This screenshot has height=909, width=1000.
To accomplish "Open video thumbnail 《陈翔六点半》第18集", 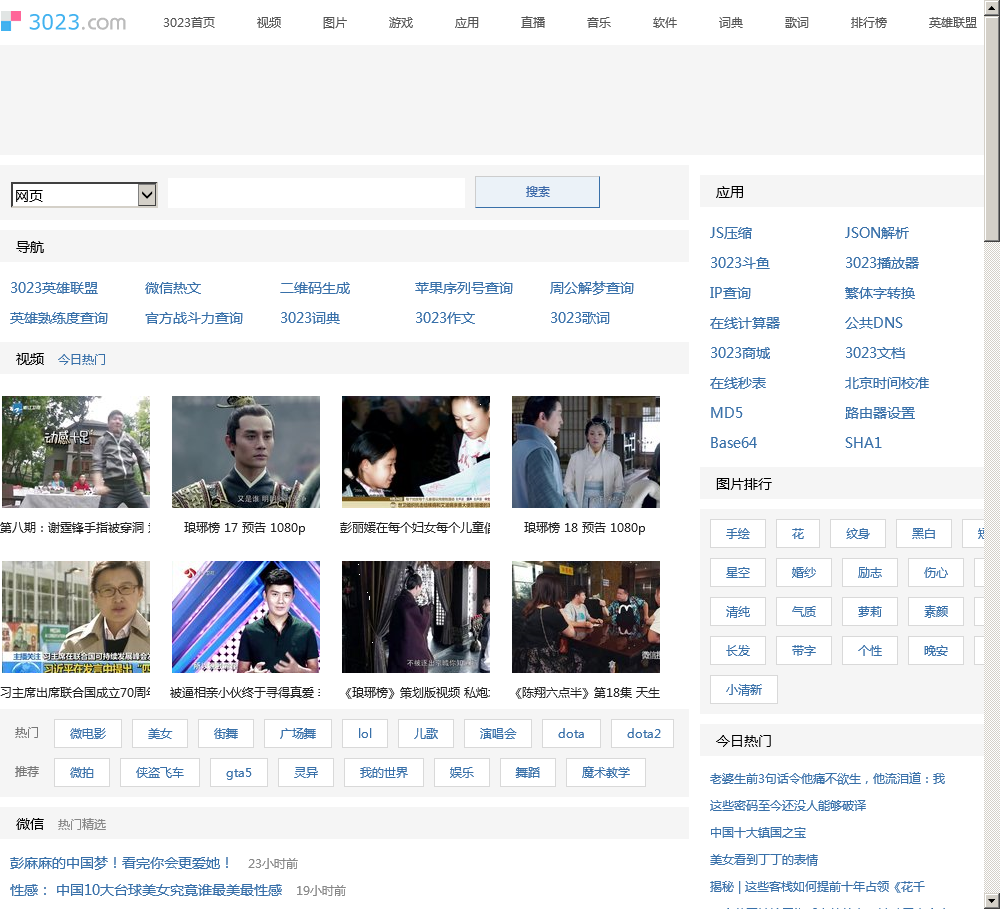I will (585, 617).
